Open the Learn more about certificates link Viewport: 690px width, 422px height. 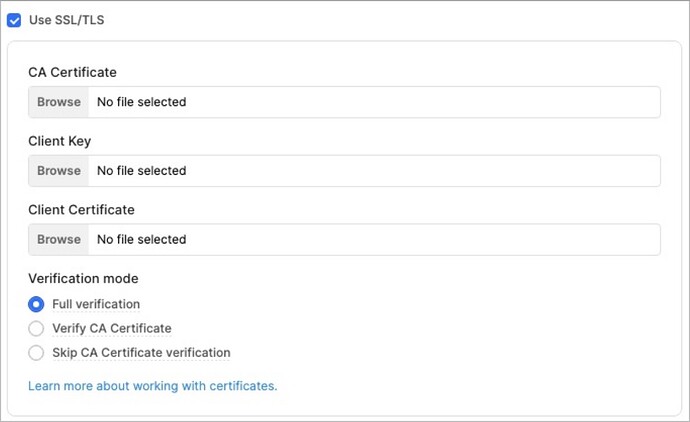pyautogui.click(x=152, y=386)
